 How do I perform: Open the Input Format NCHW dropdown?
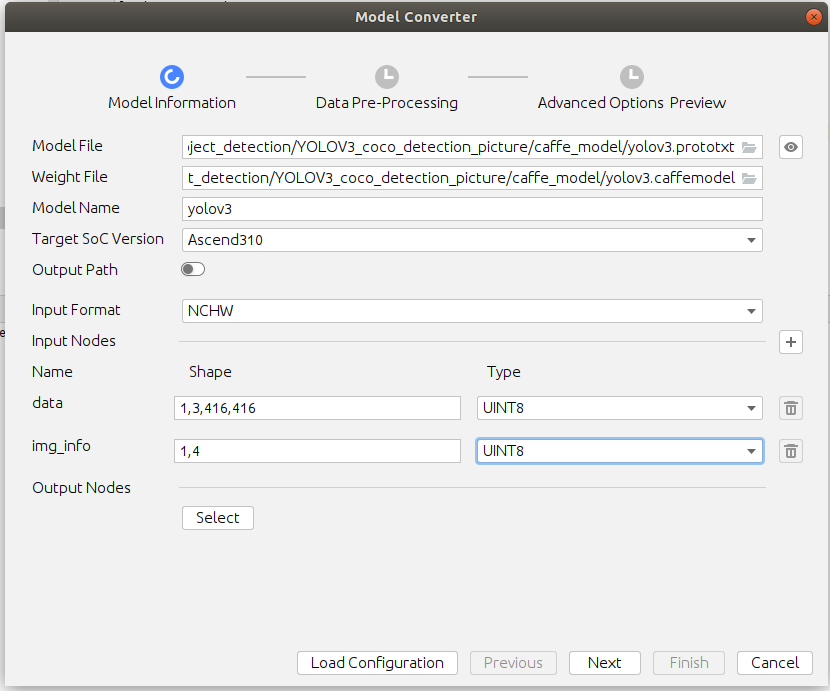[x=473, y=311]
